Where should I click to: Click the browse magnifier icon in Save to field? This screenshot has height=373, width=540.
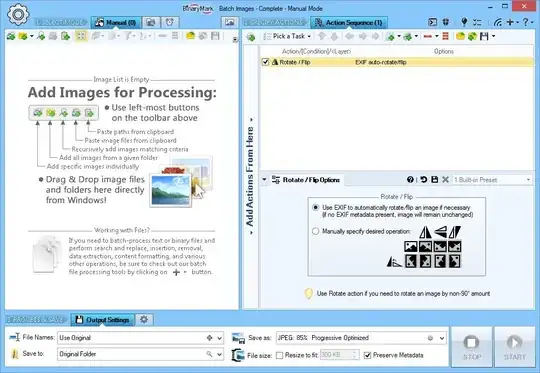point(209,354)
